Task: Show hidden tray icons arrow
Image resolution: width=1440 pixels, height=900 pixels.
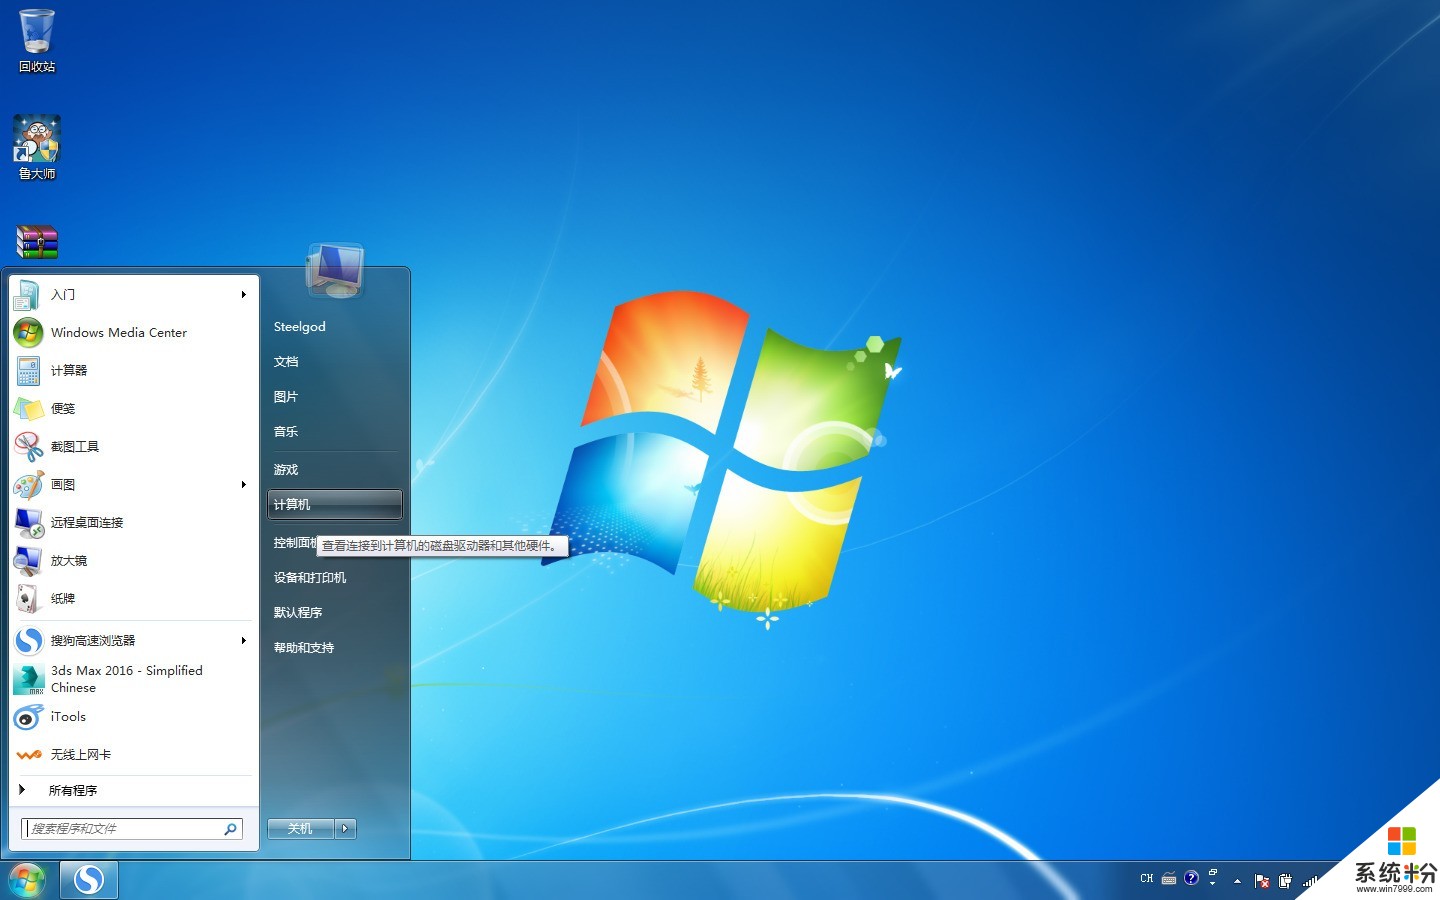Action: tap(1237, 881)
